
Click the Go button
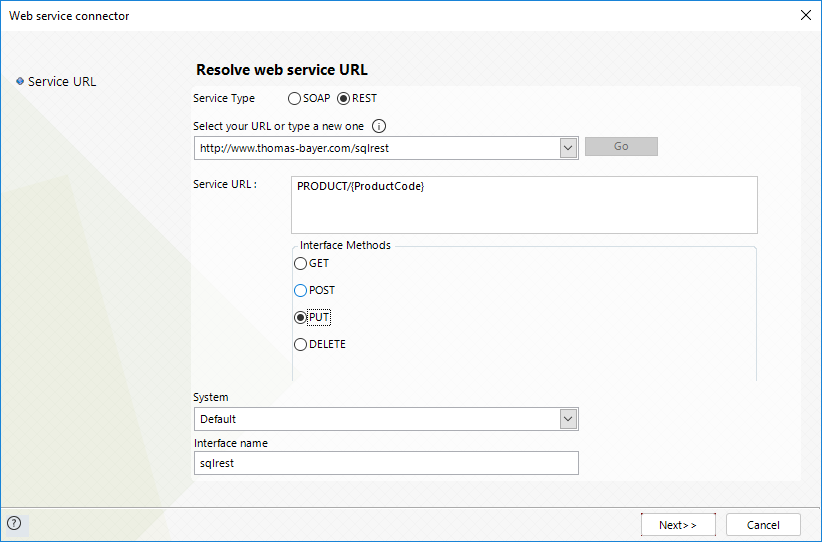tap(621, 147)
